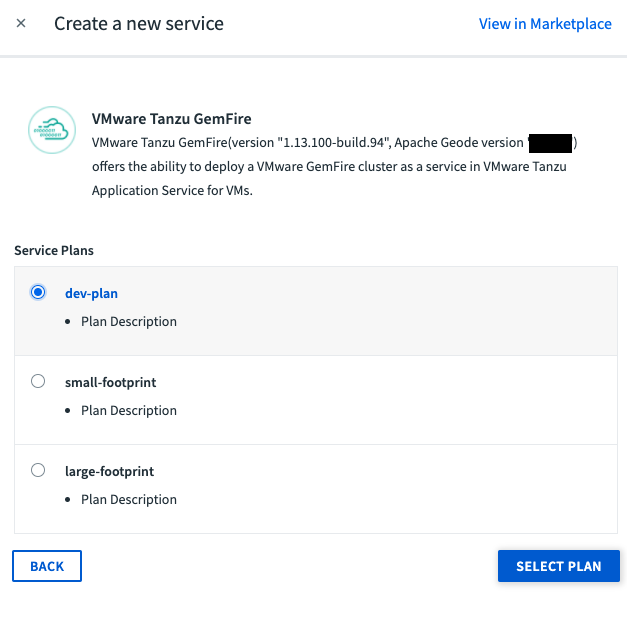Click the VMware Tanzu GemFire cloud logo
This screenshot has width=627, height=626.
pyautogui.click(x=52, y=127)
